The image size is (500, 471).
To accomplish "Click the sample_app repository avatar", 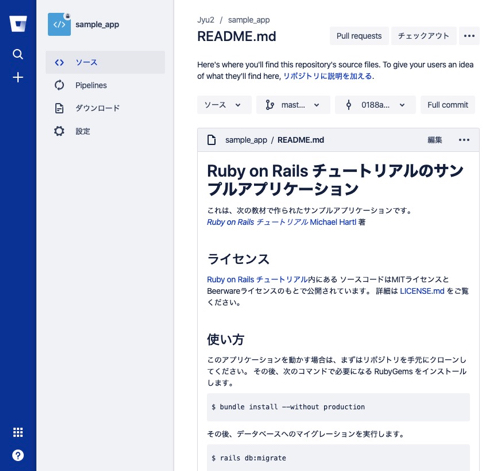I will tap(59, 24).
